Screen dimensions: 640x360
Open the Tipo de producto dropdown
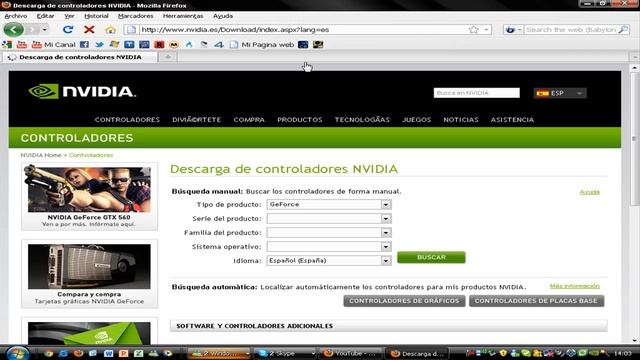click(329, 204)
